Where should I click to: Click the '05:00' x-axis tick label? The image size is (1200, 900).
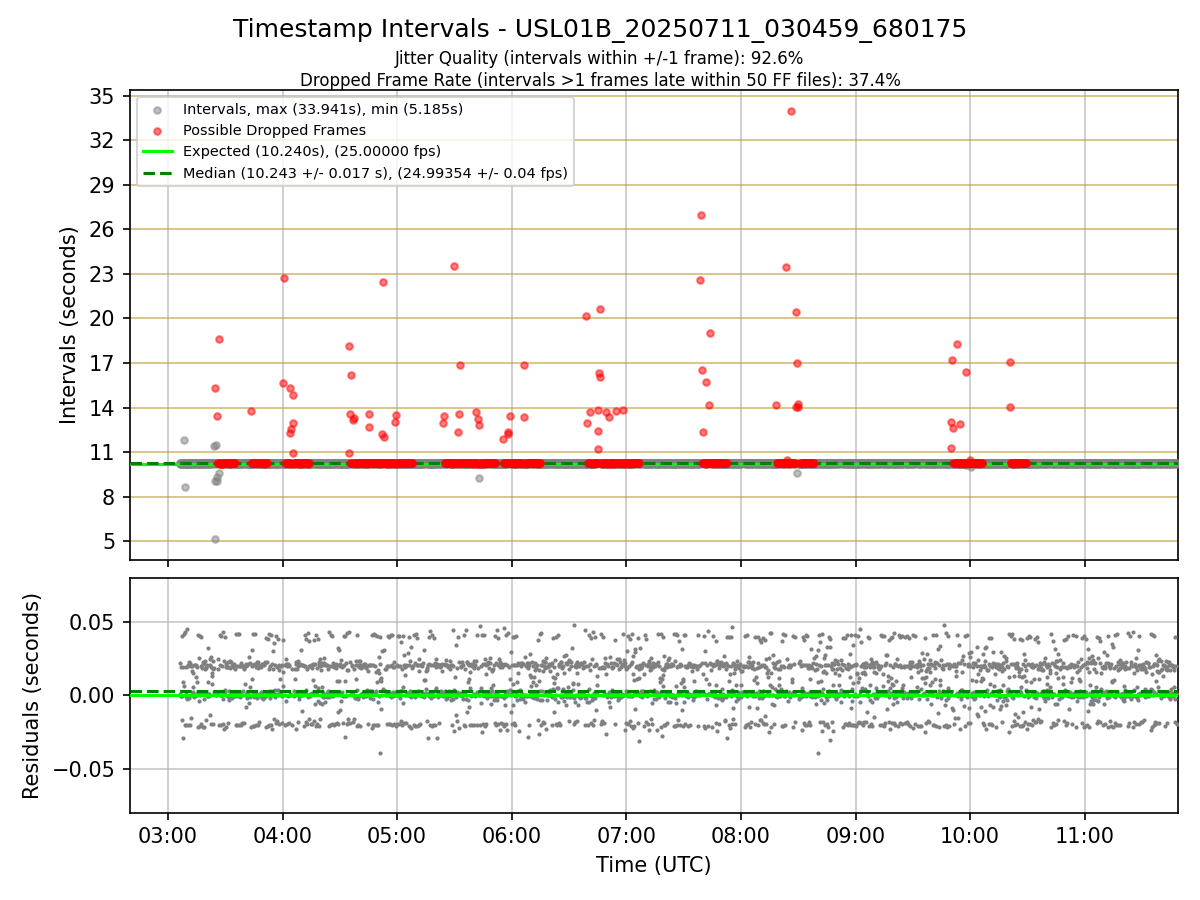[x=397, y=834]
